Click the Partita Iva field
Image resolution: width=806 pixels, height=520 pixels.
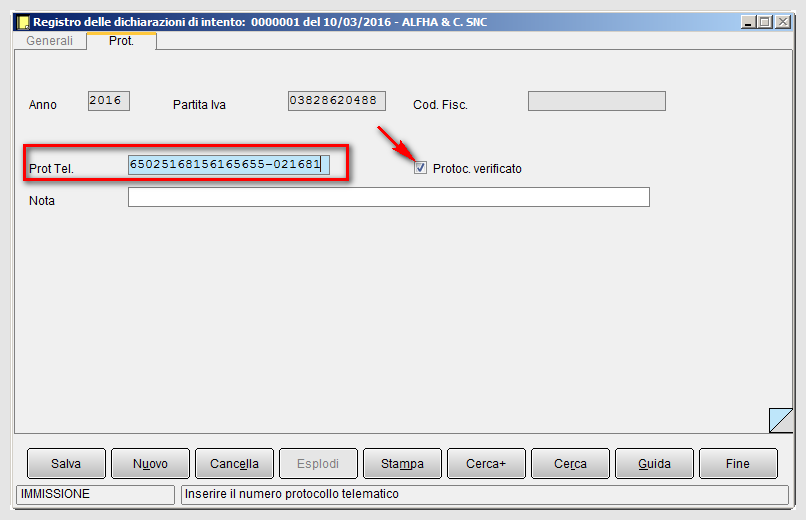(x=337, y=101)
